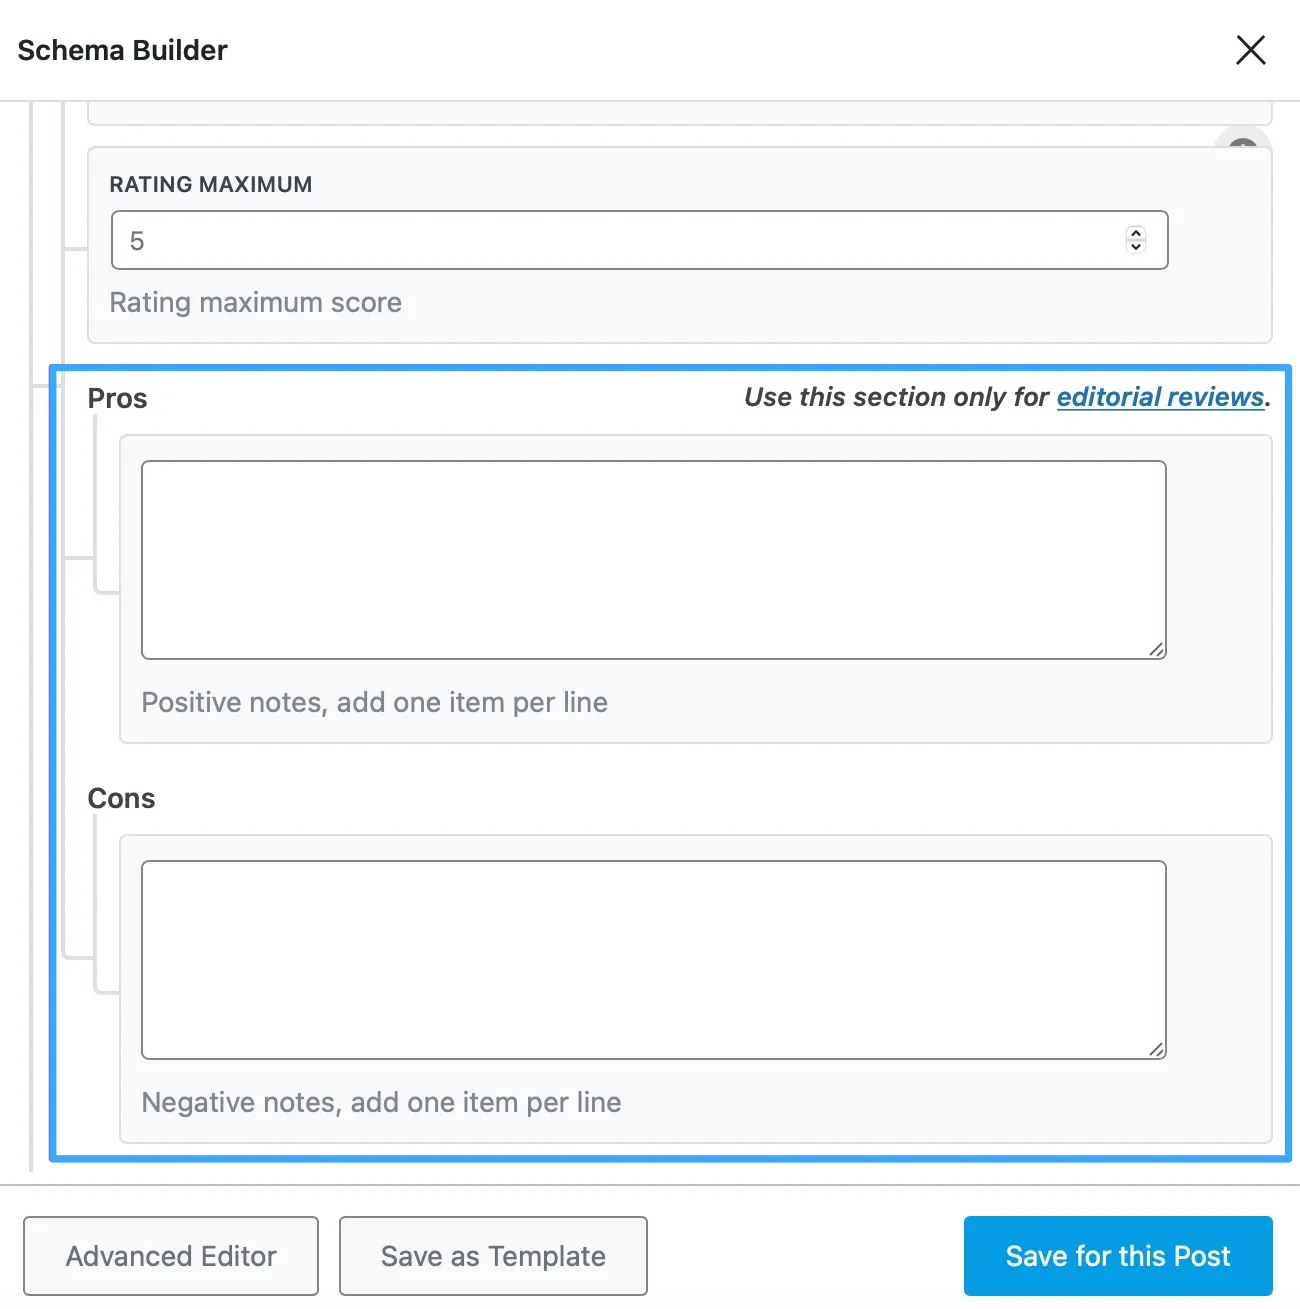Click the 'Negative notes' hint text
1300x1309 pixels.
381,1102
